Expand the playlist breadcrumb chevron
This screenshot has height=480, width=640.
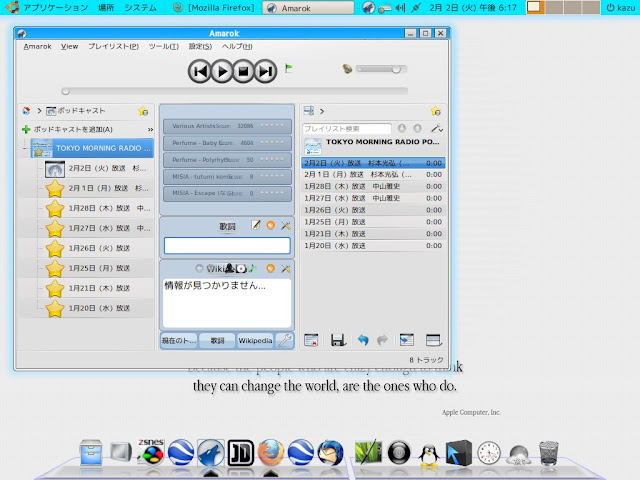coord(322,111)
